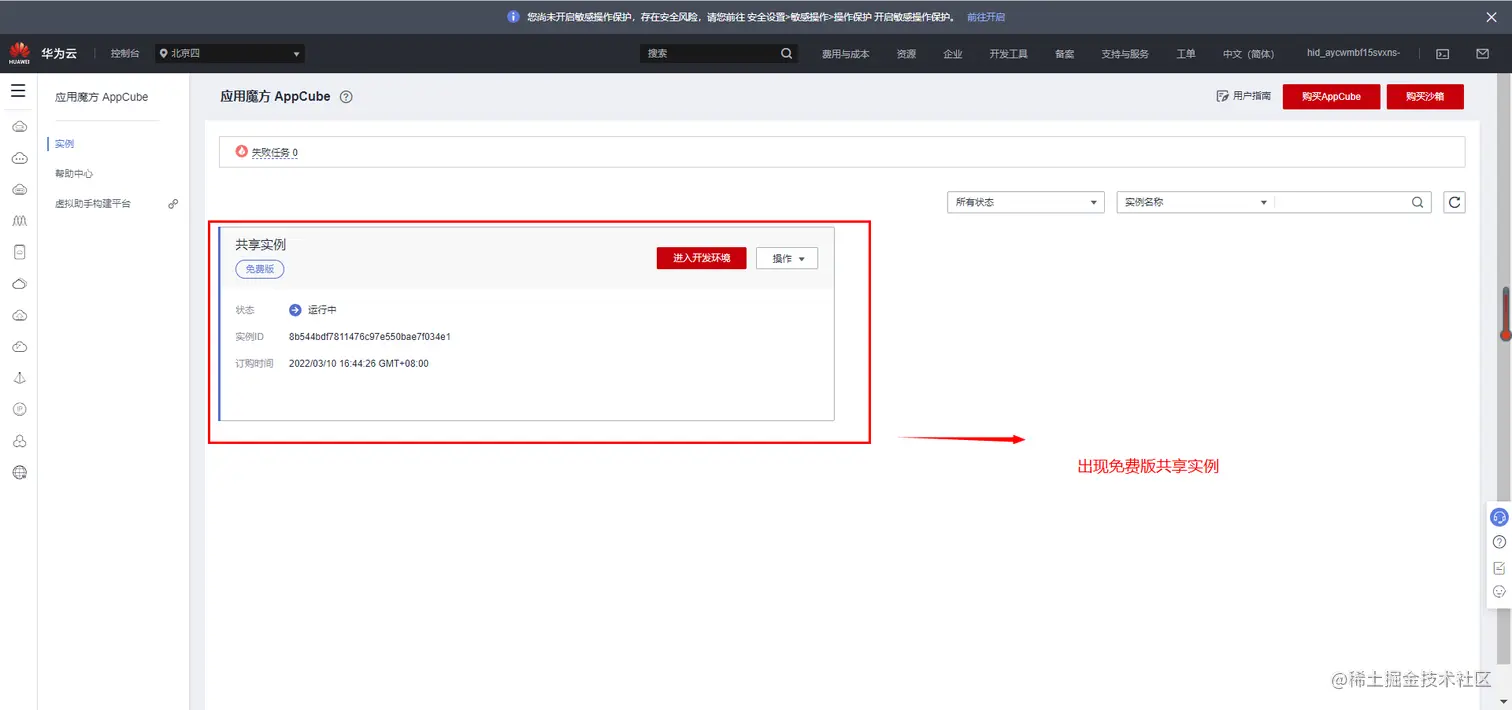Viewport: 1512px width, 710px height.
Task: Go to 控制台 console link
Action: 125,54
